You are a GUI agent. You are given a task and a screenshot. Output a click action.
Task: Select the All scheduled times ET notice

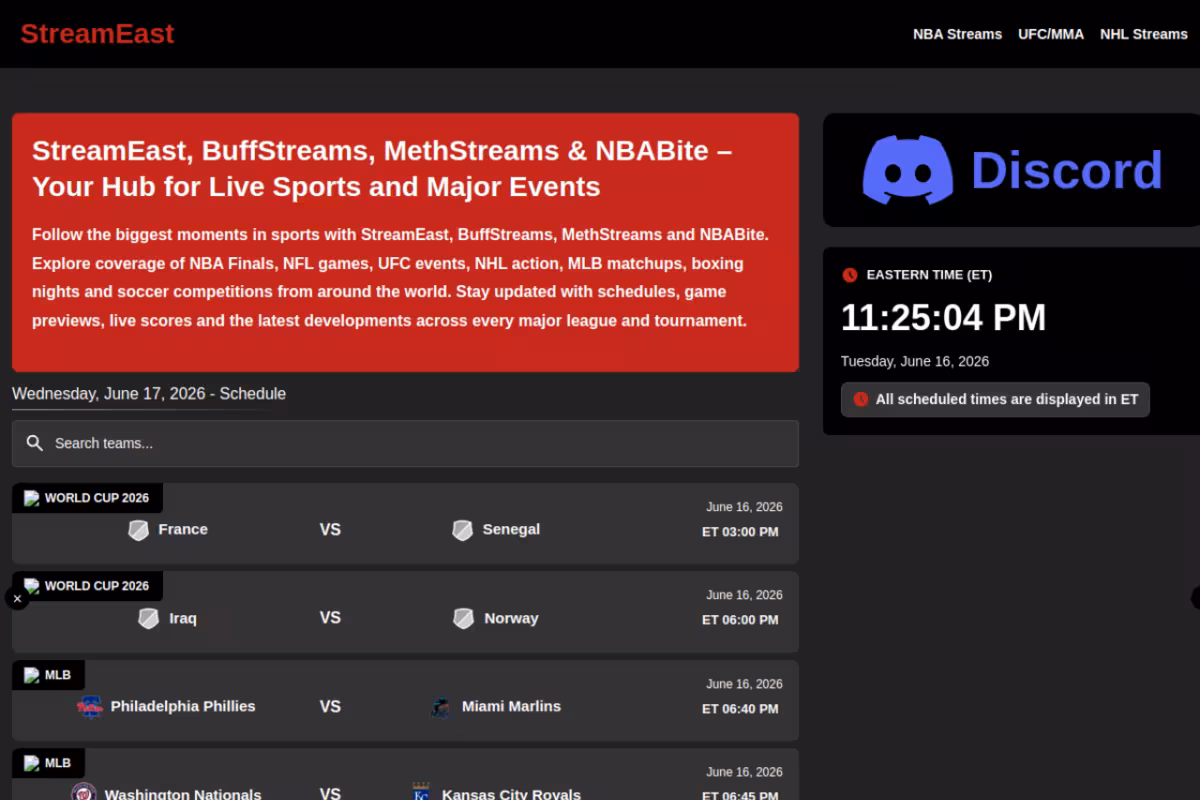pos(995,399)
